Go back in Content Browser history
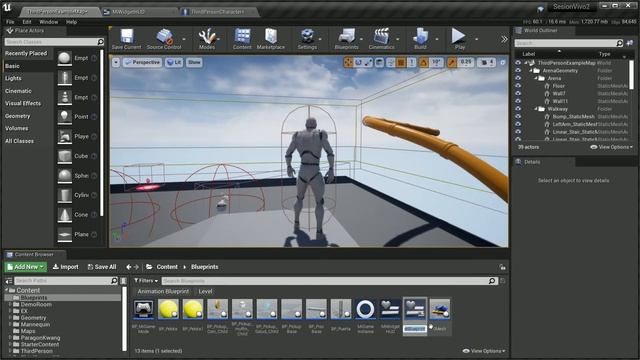 click(129, 267)
